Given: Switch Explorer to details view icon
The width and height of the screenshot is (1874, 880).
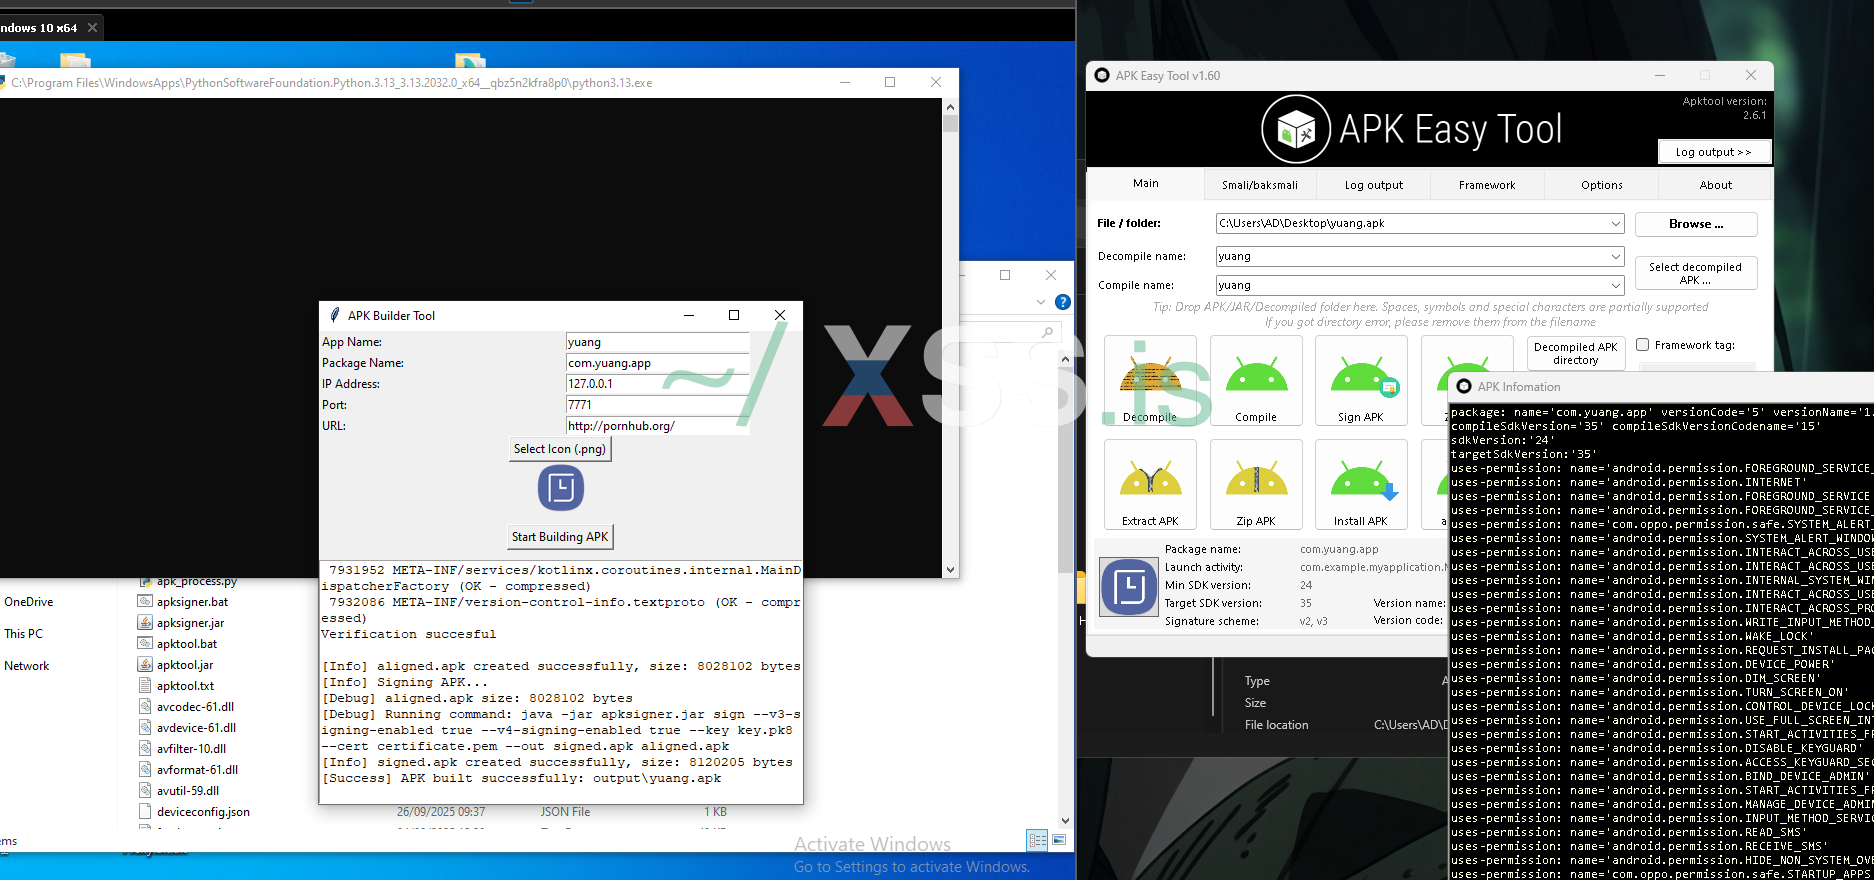Looking at the screenshot, I should tap(1038, 840).
